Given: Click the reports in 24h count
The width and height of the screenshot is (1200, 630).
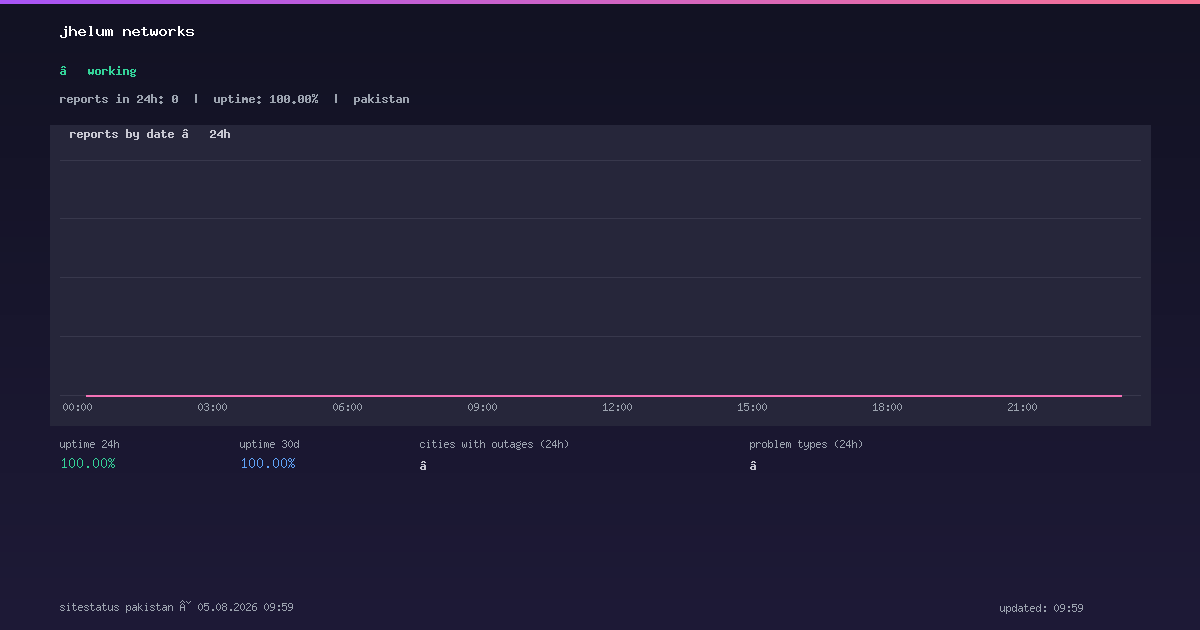Looking at the screenshot, I should click(x=119, y=99).
